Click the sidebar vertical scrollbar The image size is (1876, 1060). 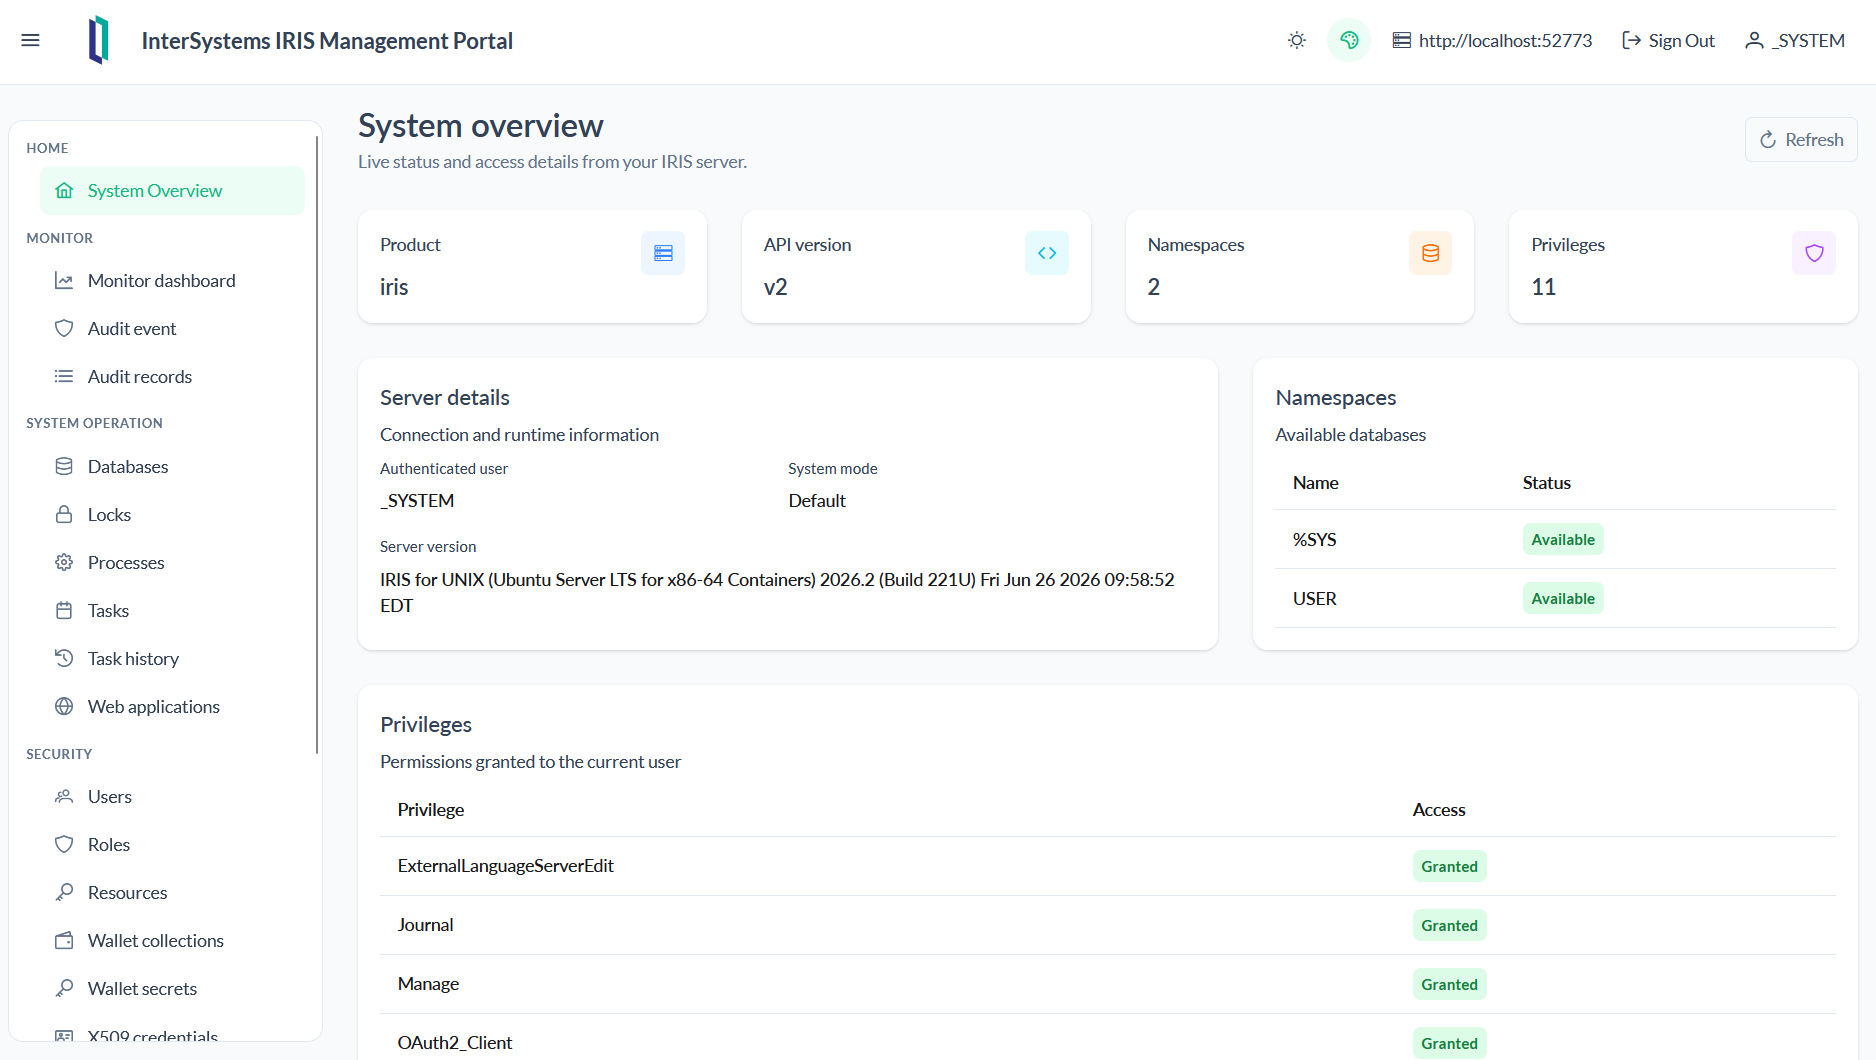pyautogui.click(x=317, y=445)
